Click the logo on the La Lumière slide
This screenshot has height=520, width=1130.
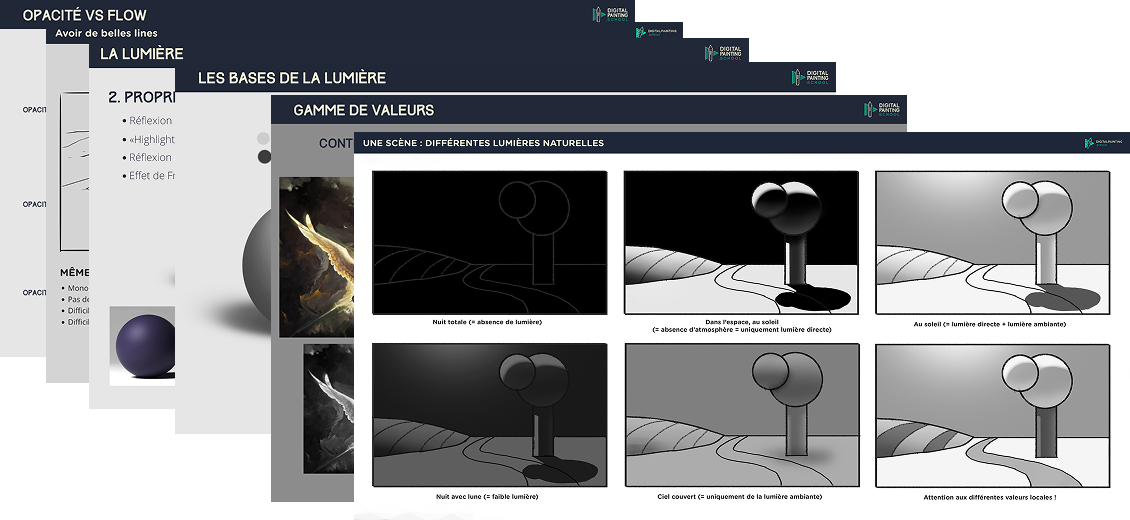point(723,53)
